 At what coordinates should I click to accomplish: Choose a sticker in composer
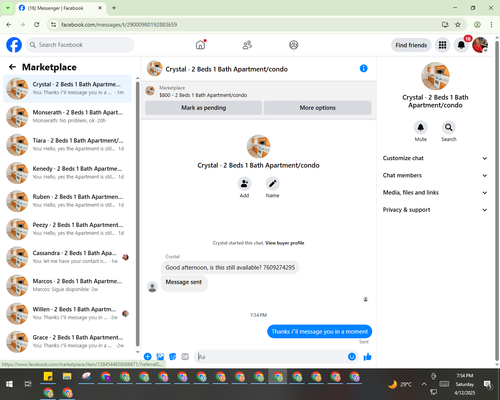coord(173,357)
